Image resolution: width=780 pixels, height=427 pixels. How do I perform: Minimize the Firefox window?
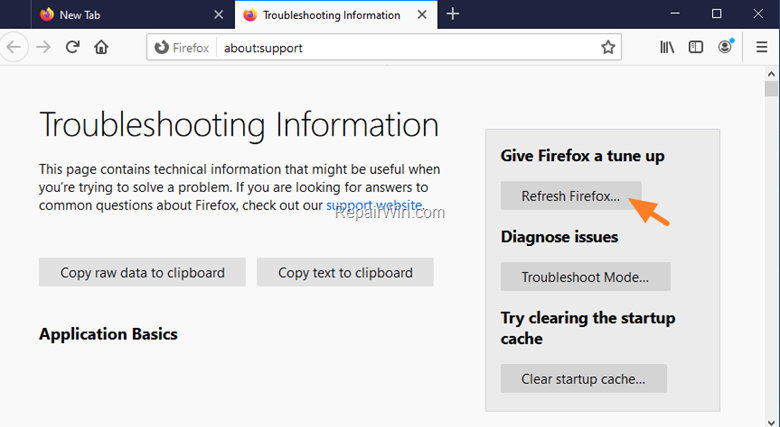click(x=675, y=14)
